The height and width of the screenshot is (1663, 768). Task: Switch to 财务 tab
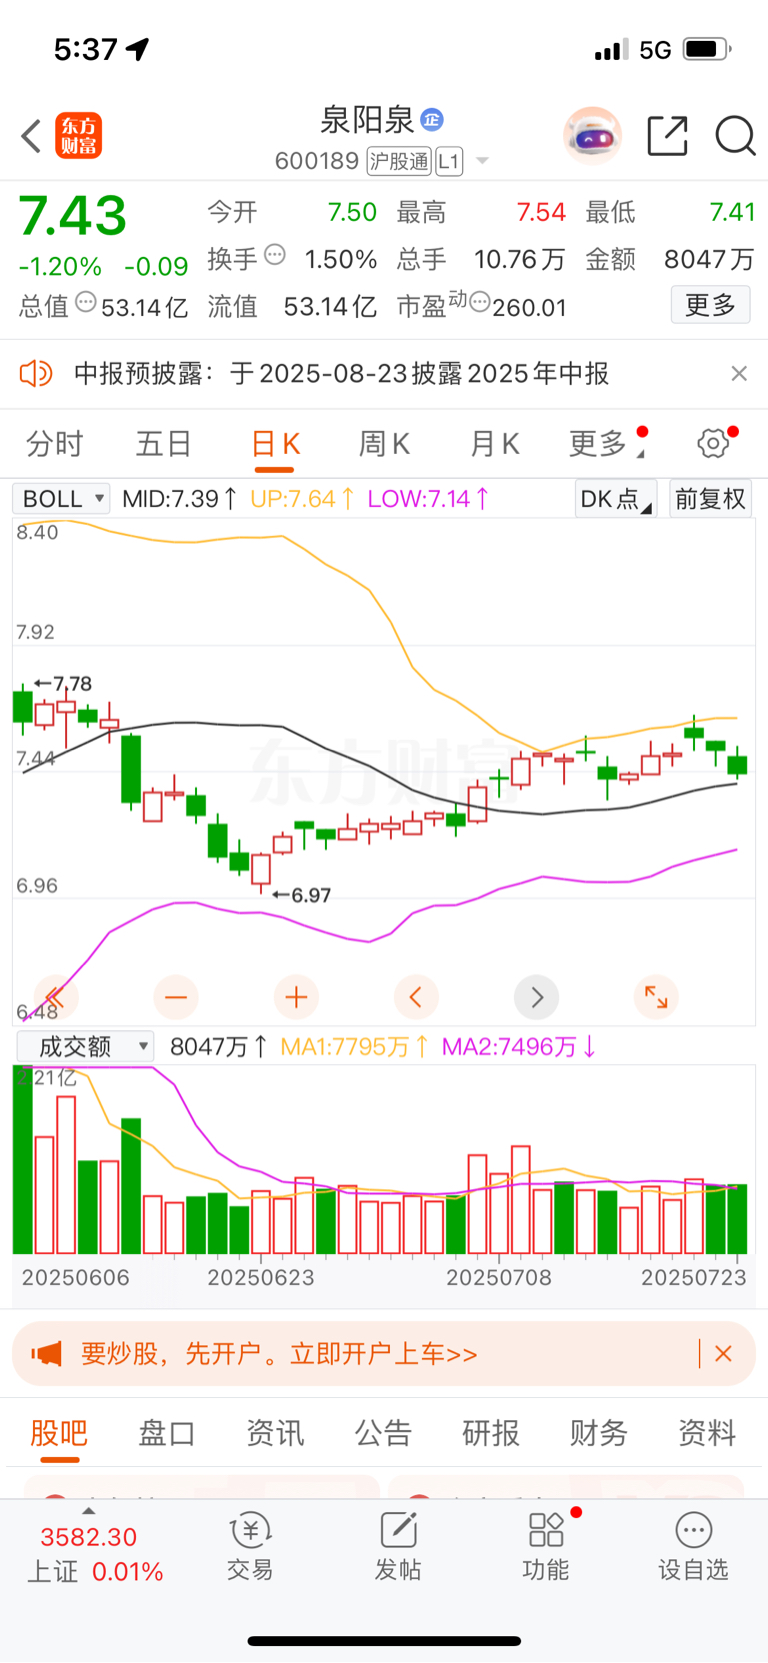tap(599, 1433)
